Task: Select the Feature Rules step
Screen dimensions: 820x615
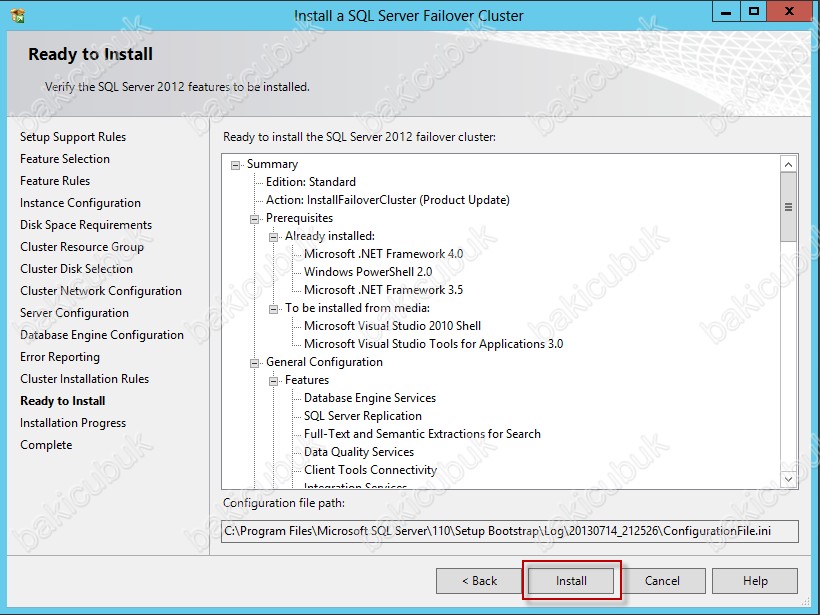Action: 55,181
